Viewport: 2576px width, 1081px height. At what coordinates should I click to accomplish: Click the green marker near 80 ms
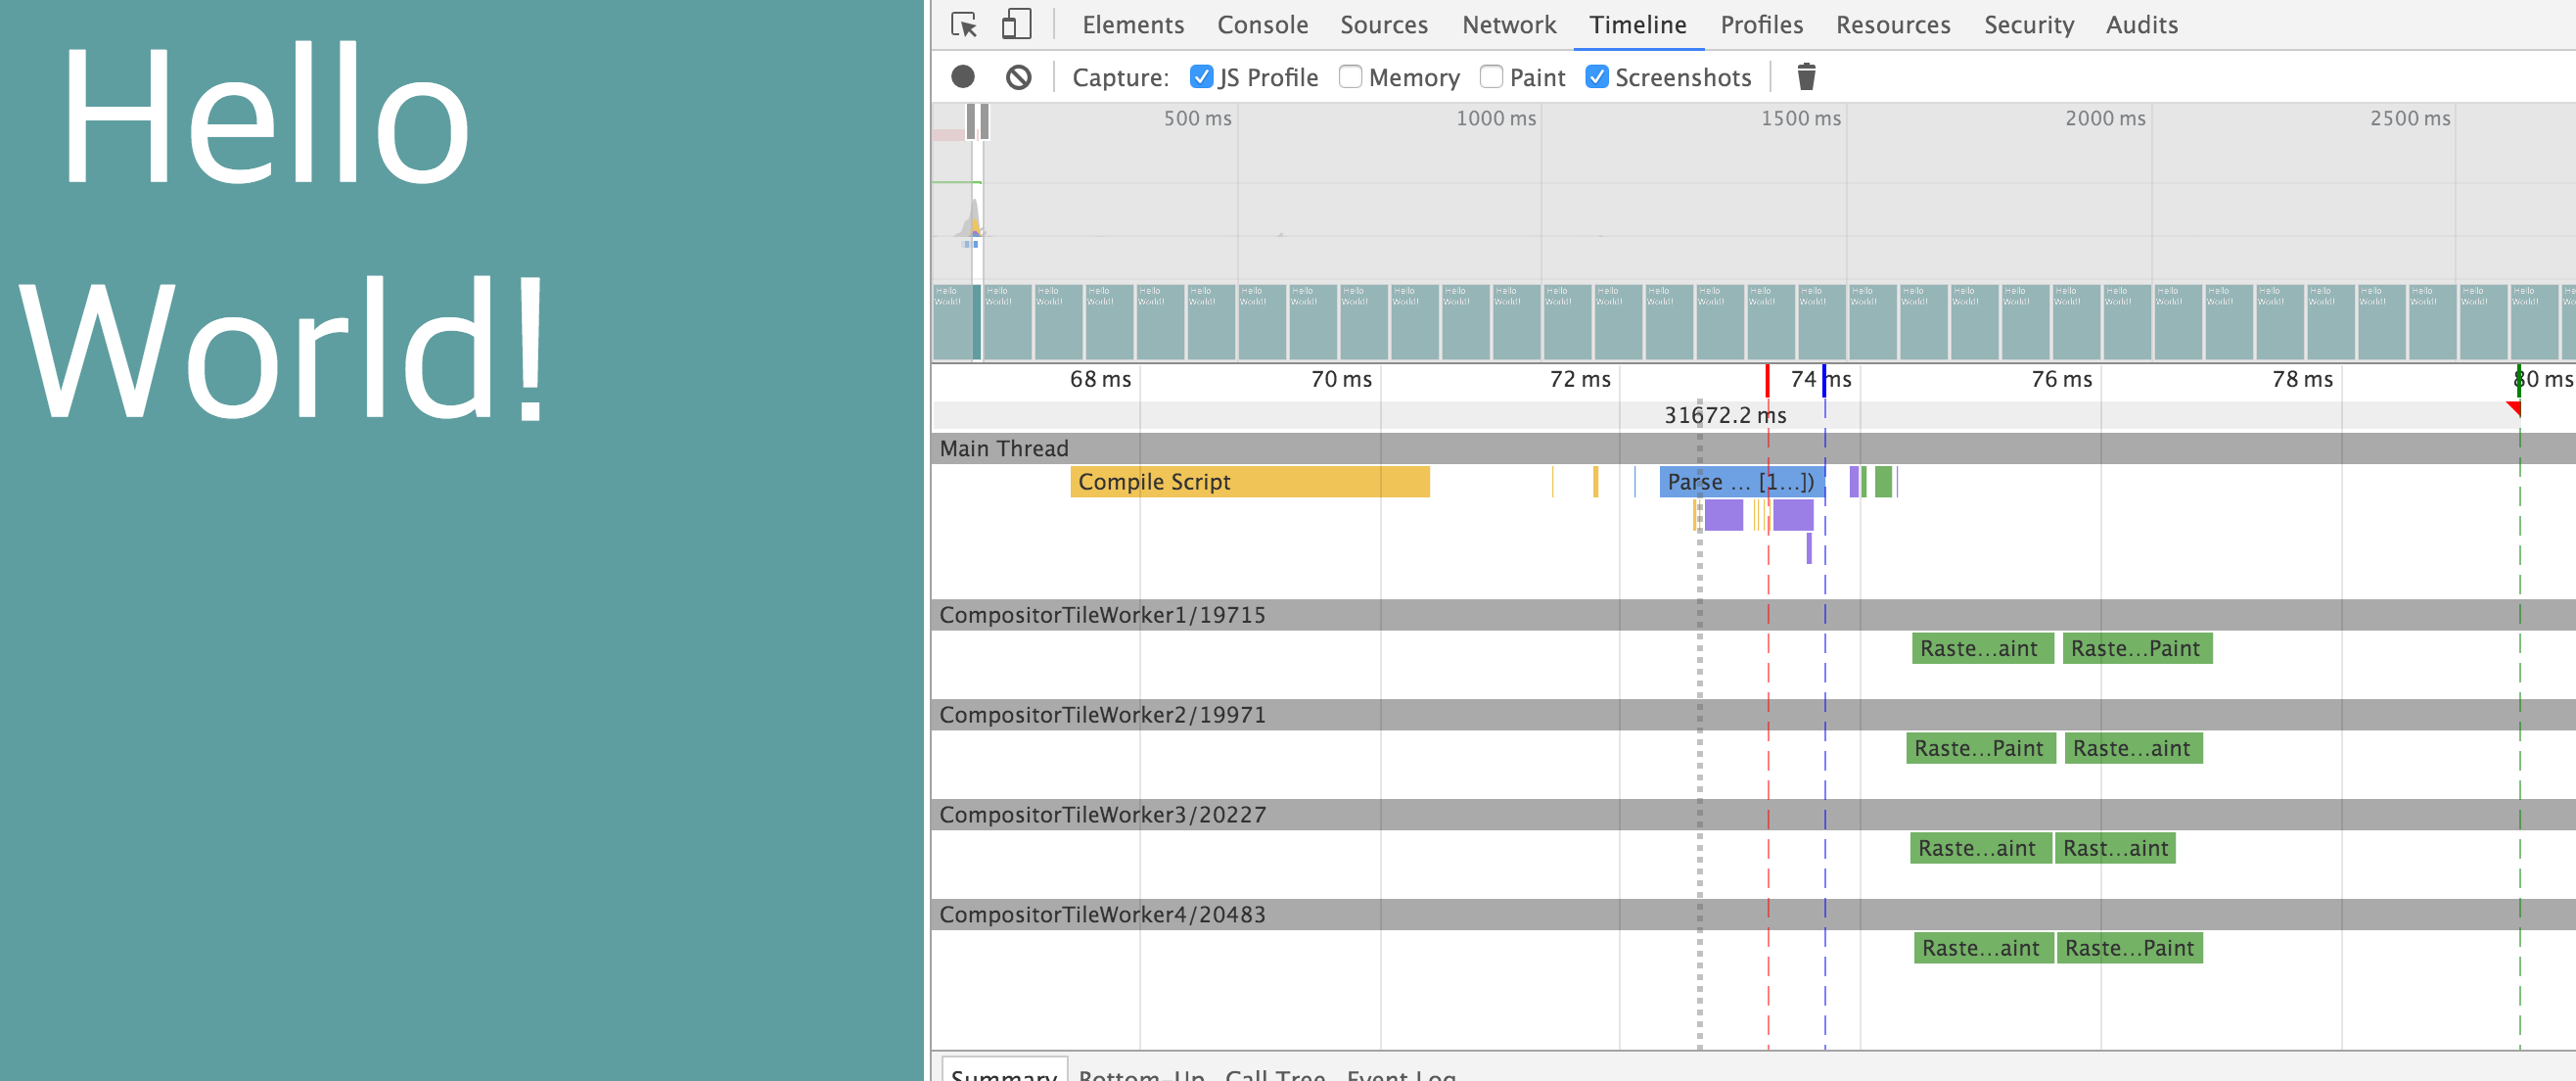point(2518,380)
